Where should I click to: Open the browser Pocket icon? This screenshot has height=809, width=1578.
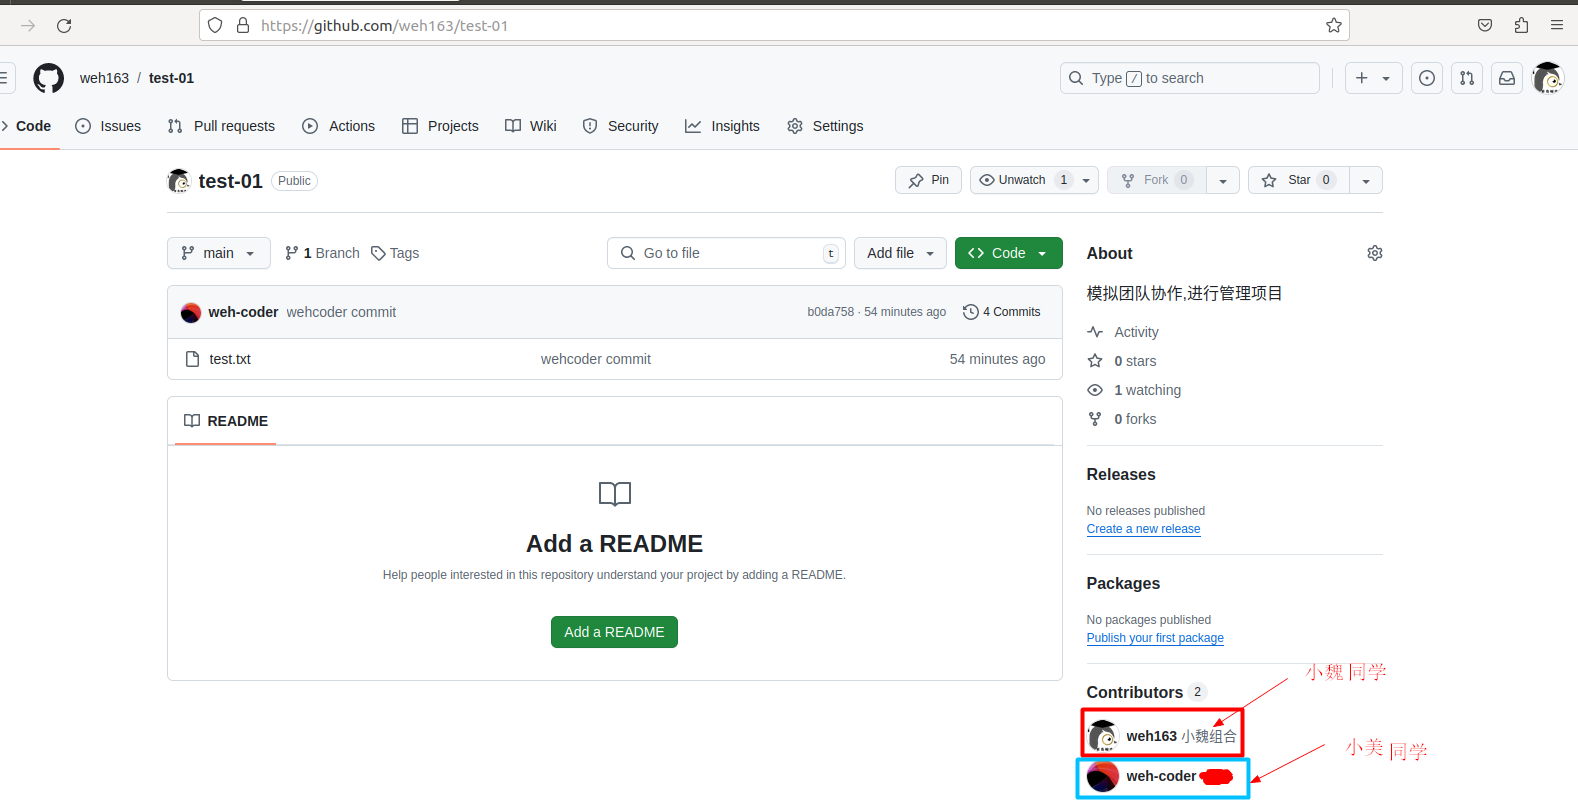point(1485,26)
